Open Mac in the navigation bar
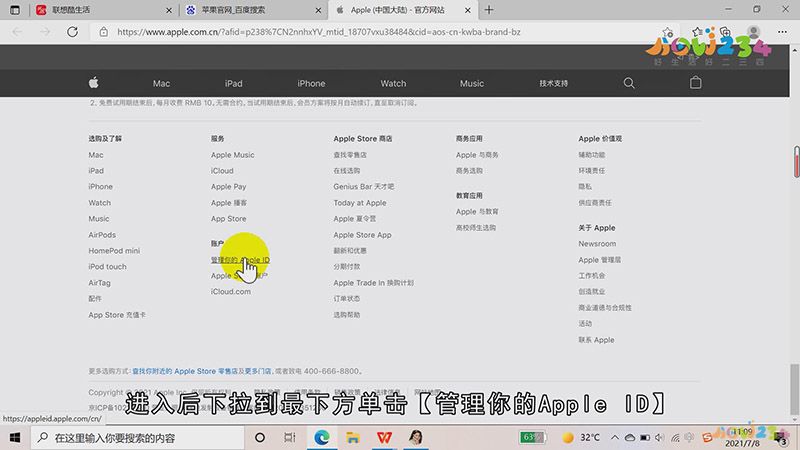 pos(161,83)
